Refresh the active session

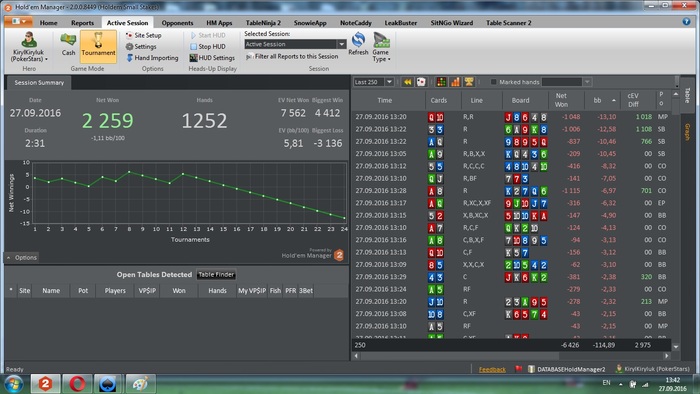click(358, 44)
